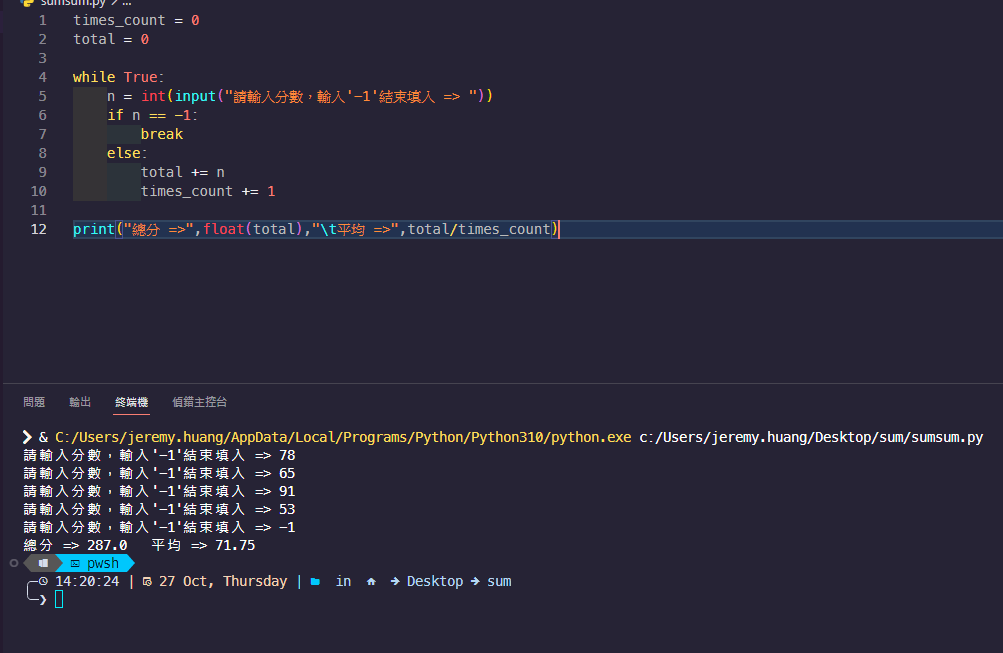Click the terminal input line showing 91
The height and width of the screenshot is (653, 1003).
(159, 491)
